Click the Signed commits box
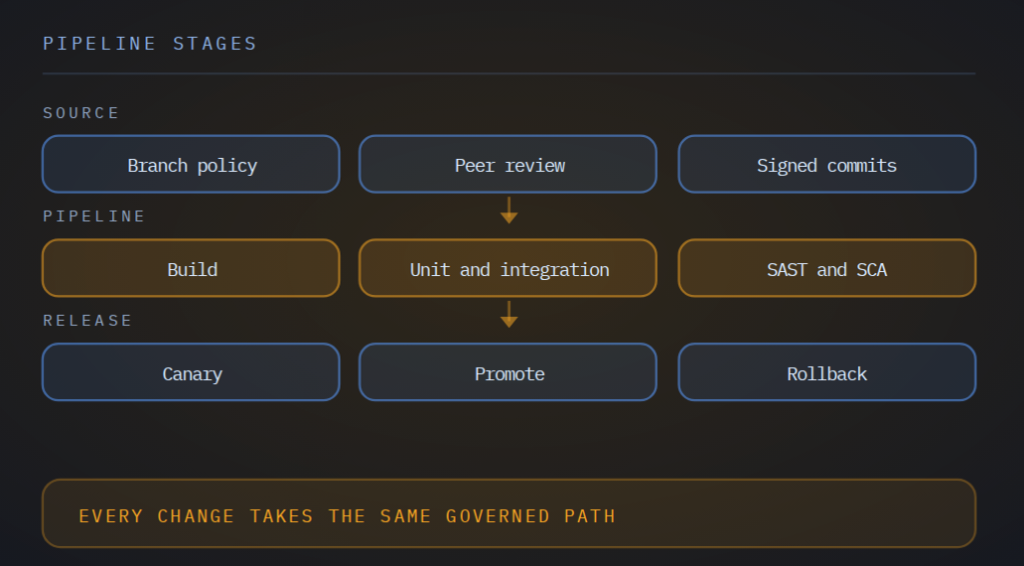This screenshot has width=1024, height=566. tap(827, 164)
